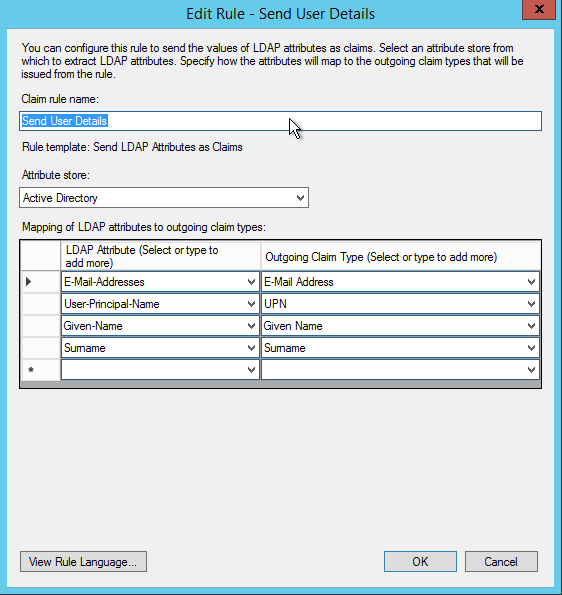Open the UPN outgoing claim type dropdown
Image resolution: width=562 pixels, height=595 pixels.
pyautogui.click(x=531, y=304)
